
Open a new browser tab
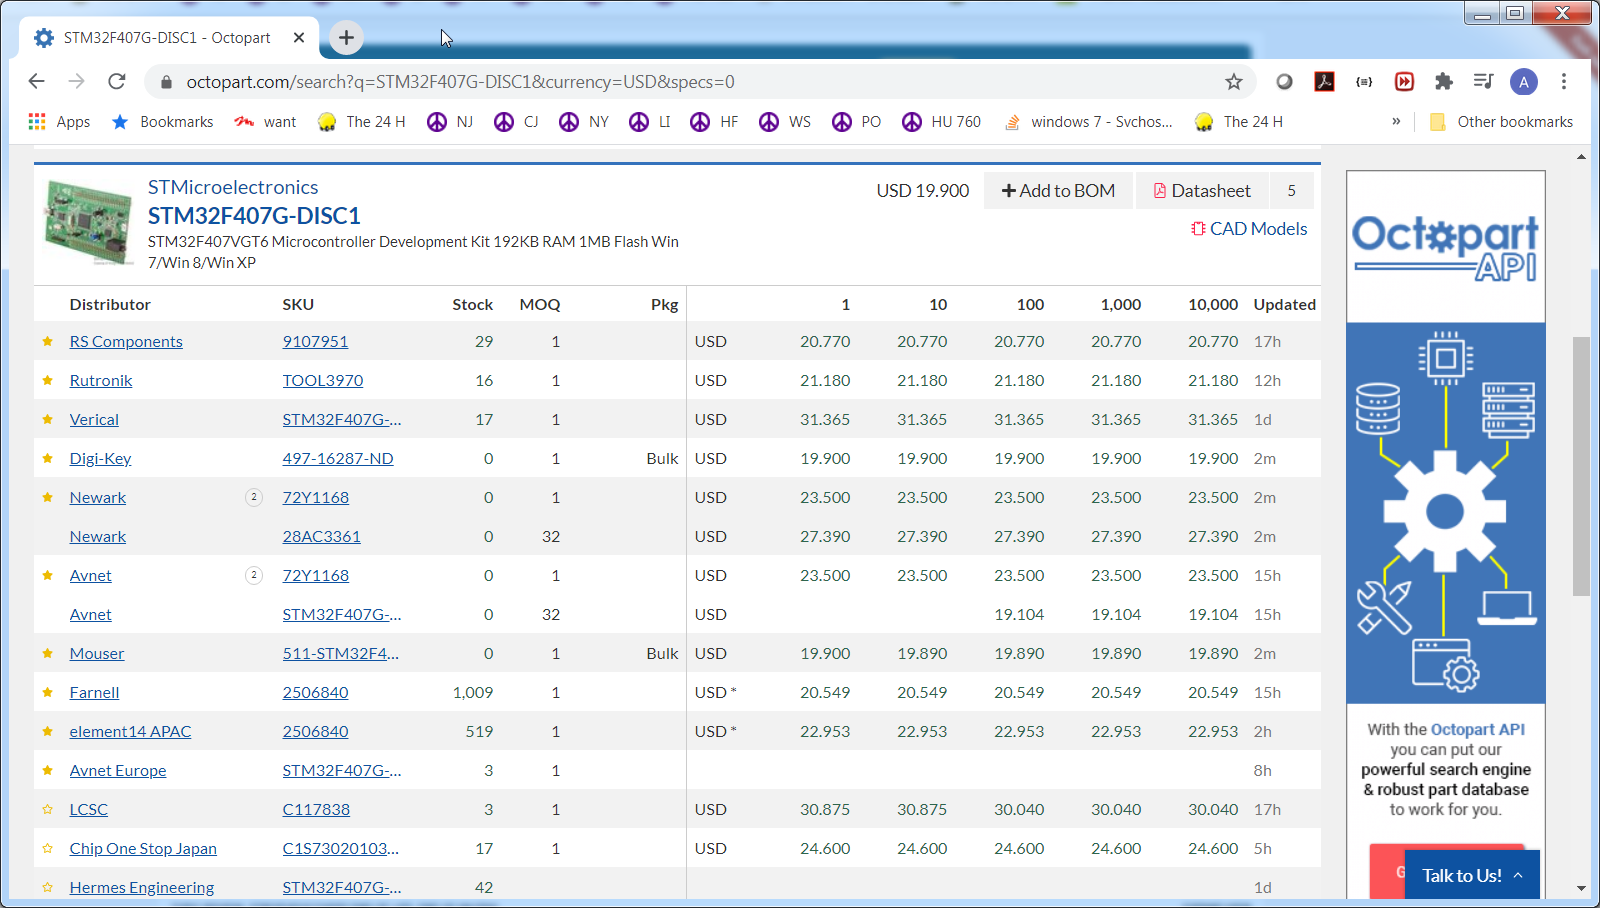[346, 38]
